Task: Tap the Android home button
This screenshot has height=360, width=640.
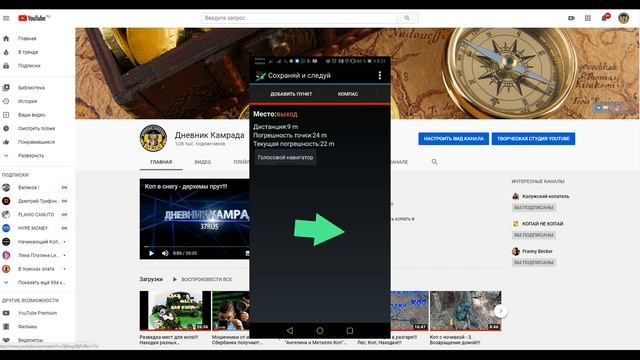Action: pos(320,330)
